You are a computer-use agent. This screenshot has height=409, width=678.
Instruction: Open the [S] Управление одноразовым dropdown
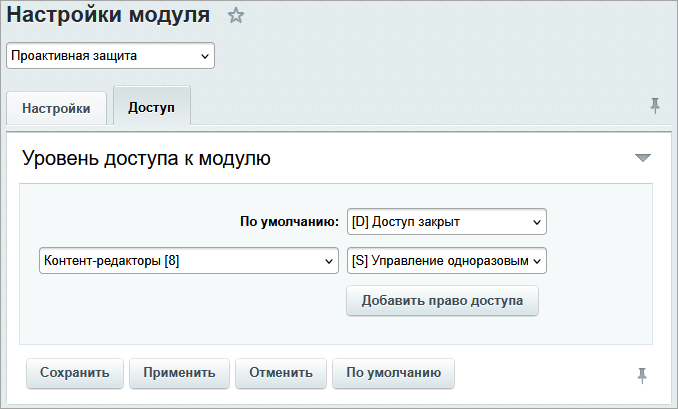tap(446, 260)
